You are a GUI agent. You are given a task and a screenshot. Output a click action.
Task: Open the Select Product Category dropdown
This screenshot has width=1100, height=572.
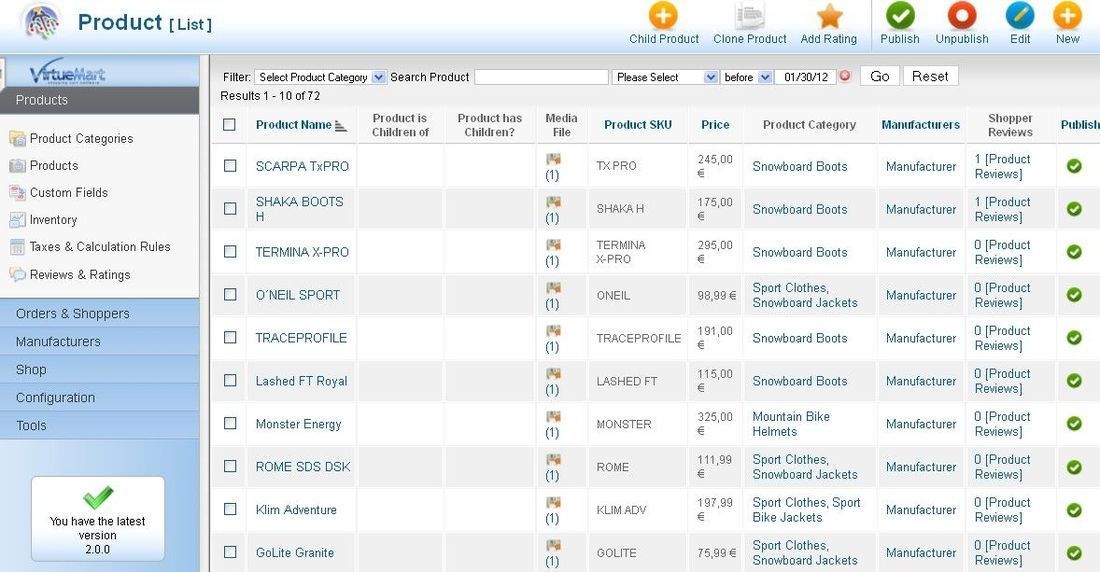tap(320, 77)
